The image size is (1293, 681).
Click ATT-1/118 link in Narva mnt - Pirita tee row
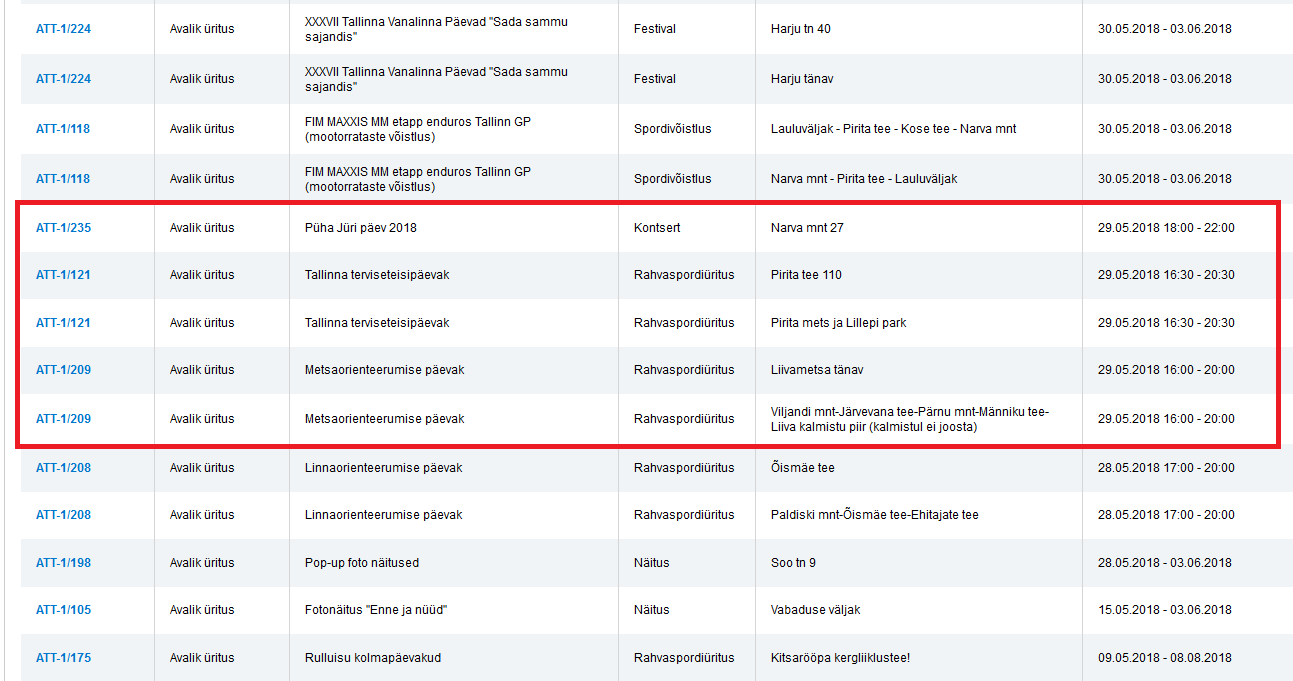coord(63,179)
